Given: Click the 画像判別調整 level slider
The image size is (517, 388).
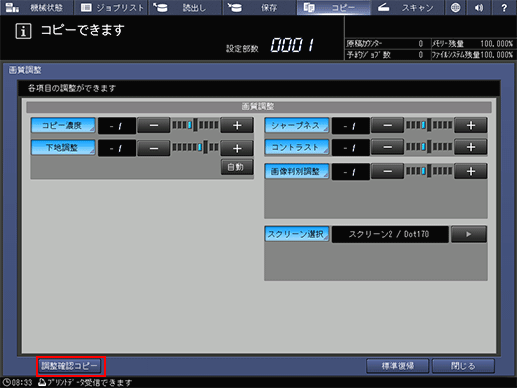Looking at the screenshot, I should coord(429,171).
